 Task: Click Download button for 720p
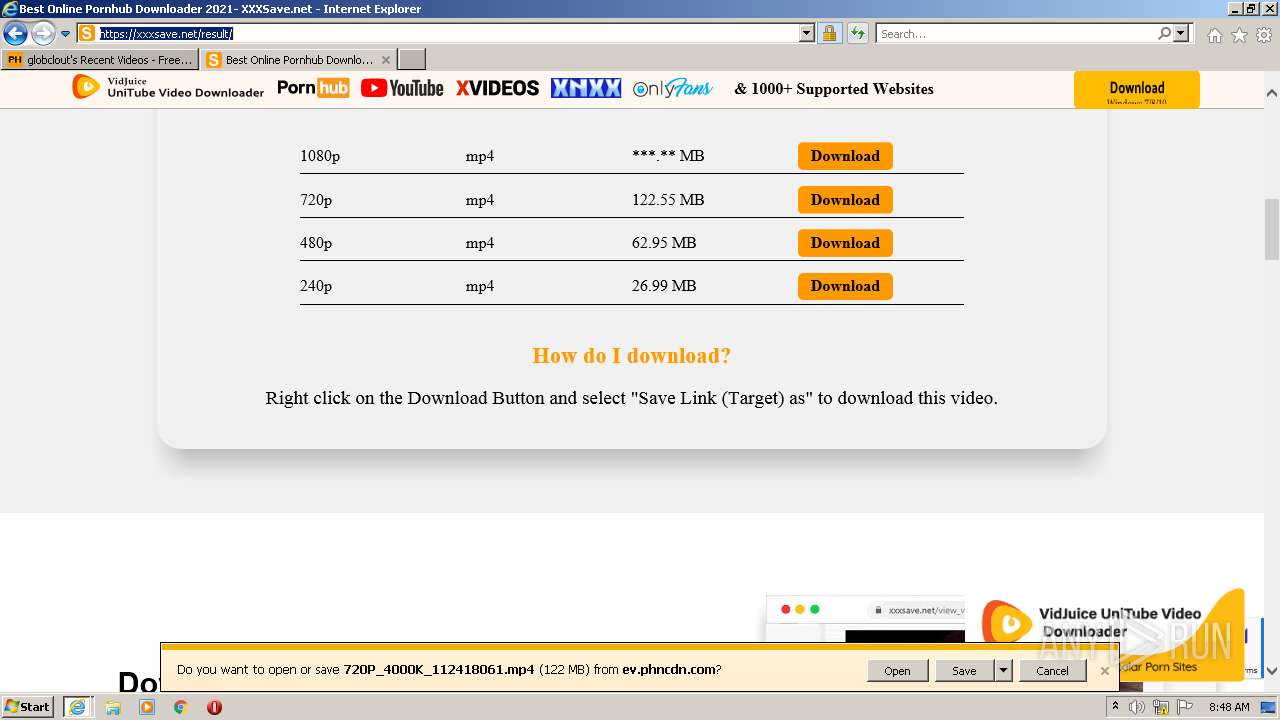point(845,200)
